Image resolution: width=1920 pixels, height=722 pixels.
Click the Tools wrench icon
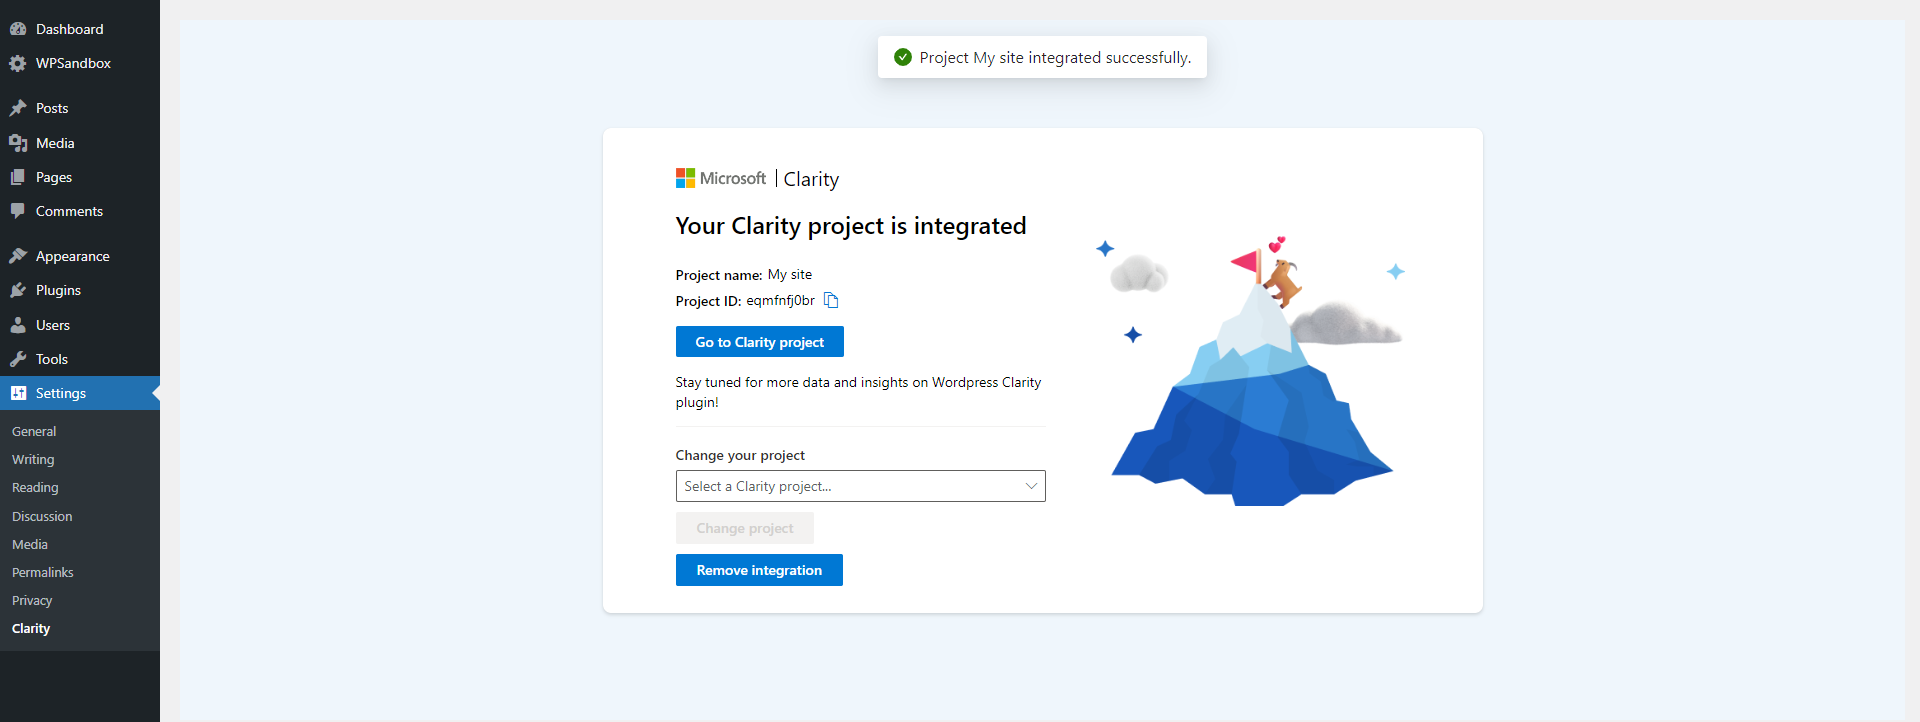point(18,359)
